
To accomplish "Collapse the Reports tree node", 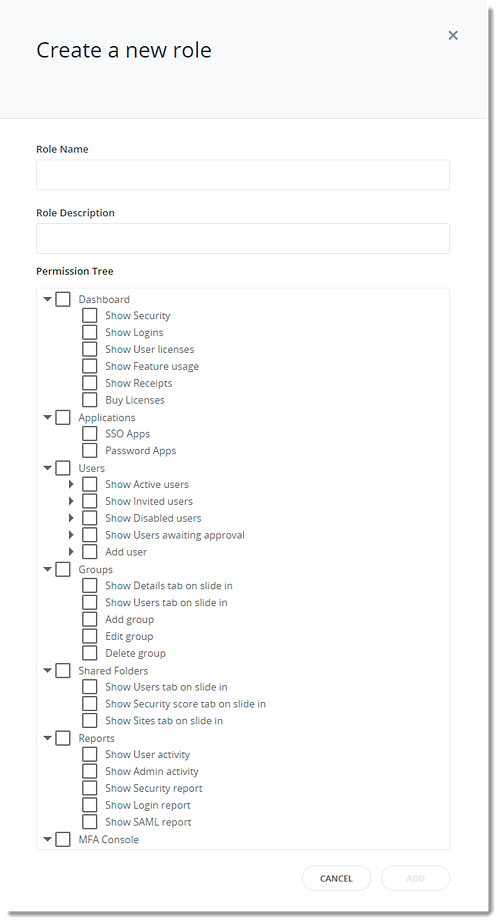I will click(x=48, y=738).
